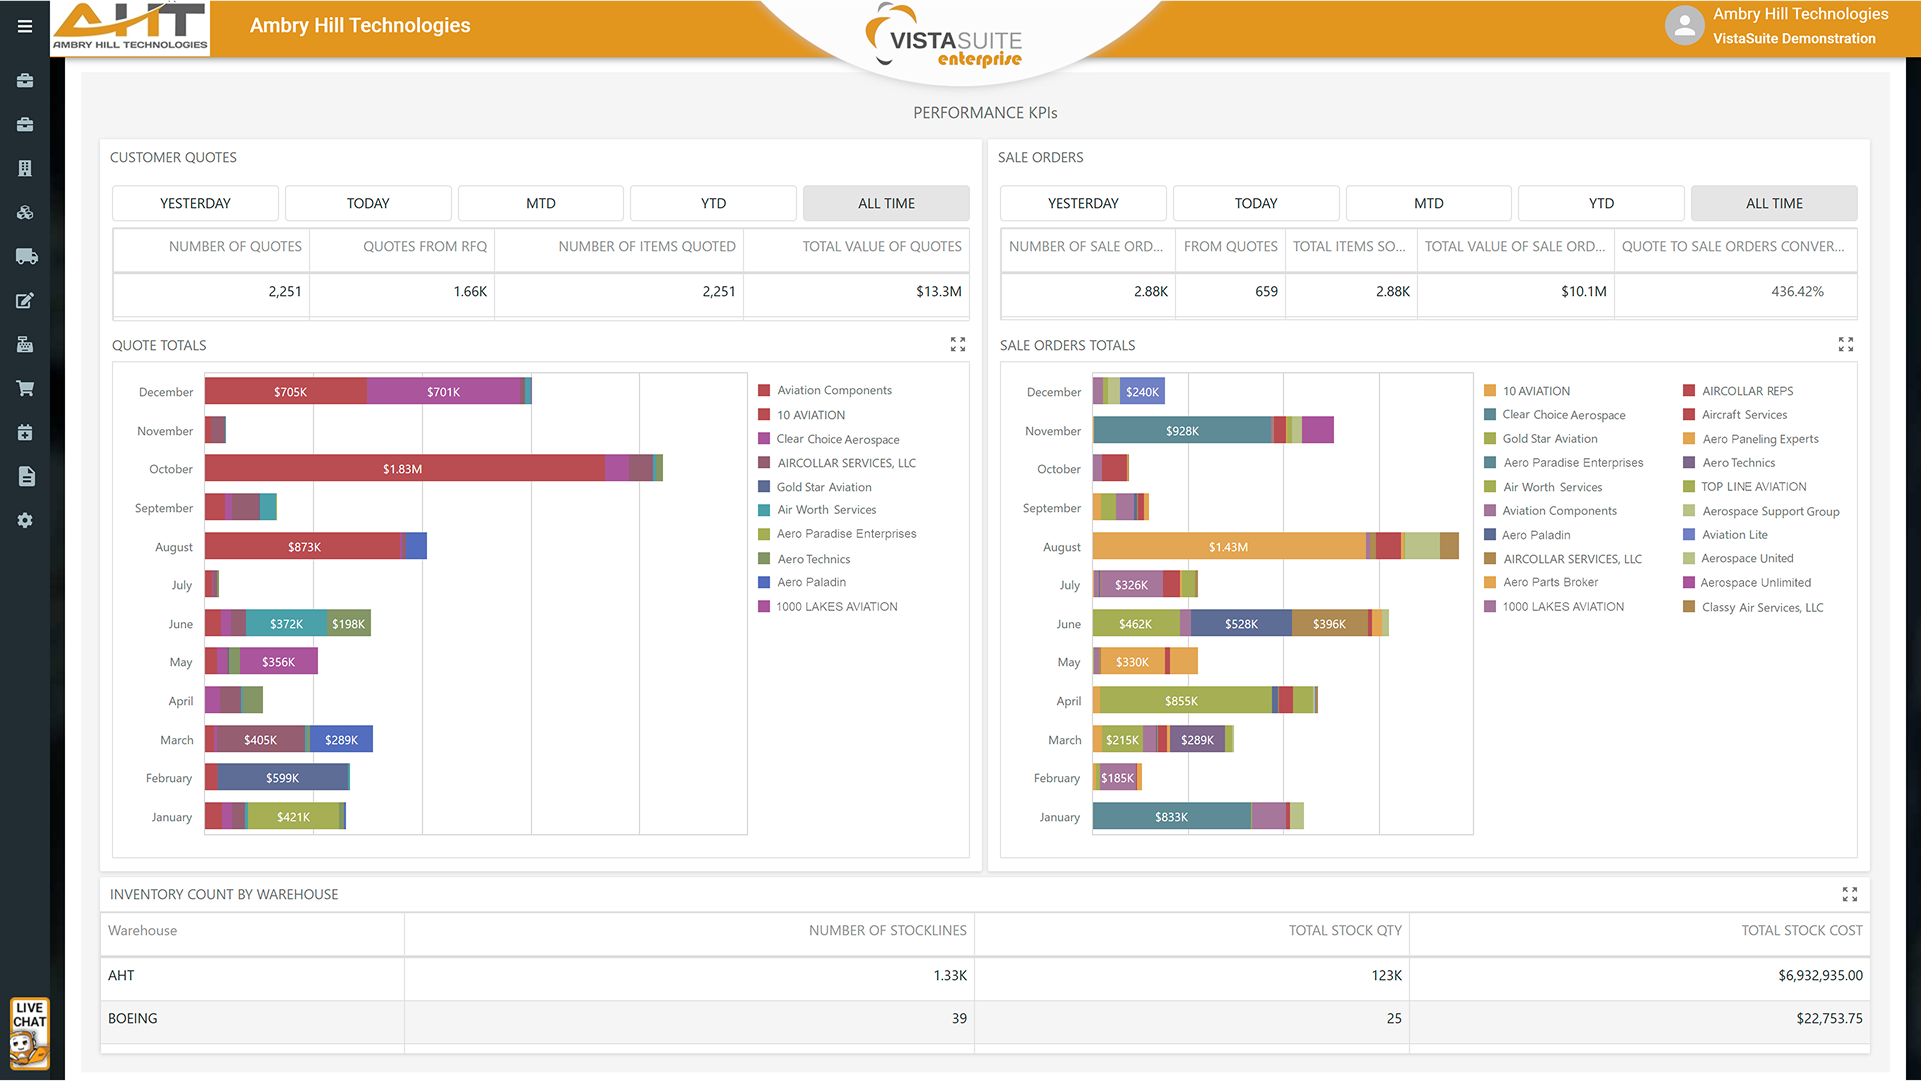The width and height of the screenshot is (1921, 1081).
Task: Toggle AIRCOLLAR REPS legend series
Action: (x=1747, y=391)
